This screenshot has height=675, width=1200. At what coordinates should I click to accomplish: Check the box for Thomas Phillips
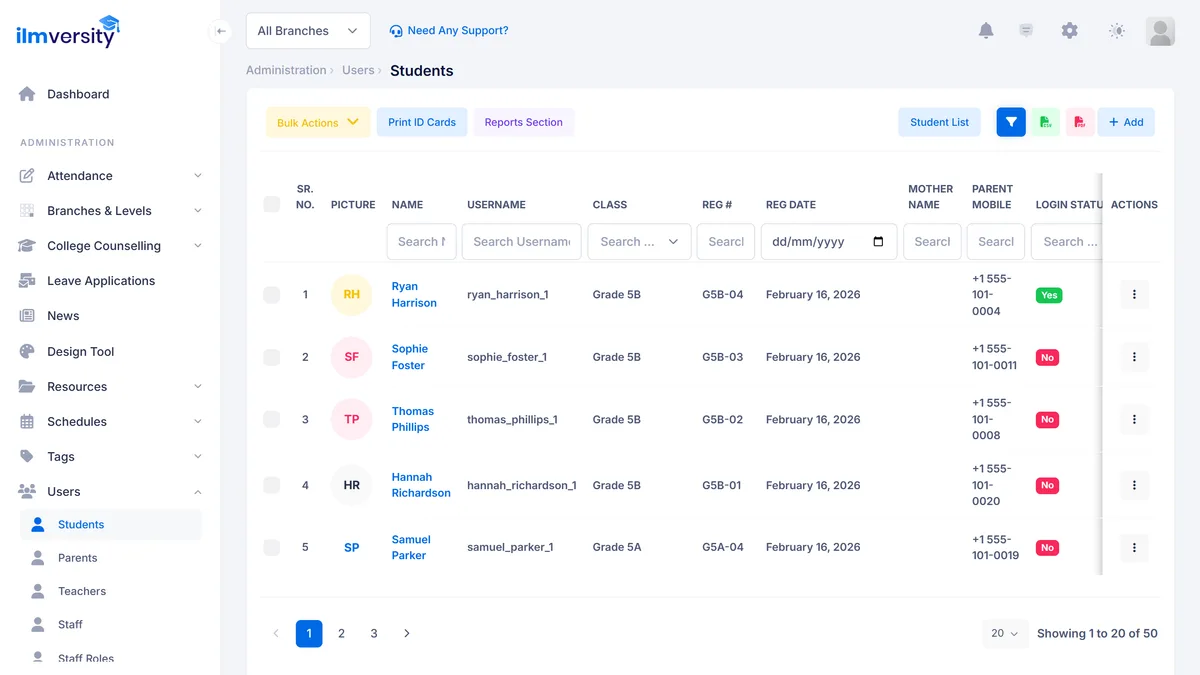272,420
